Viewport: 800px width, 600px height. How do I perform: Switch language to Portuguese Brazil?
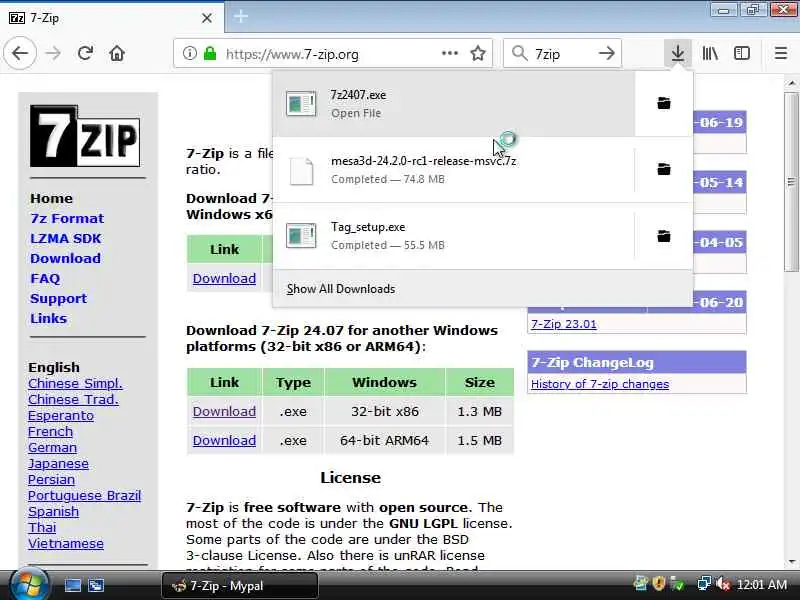point(84,495)
